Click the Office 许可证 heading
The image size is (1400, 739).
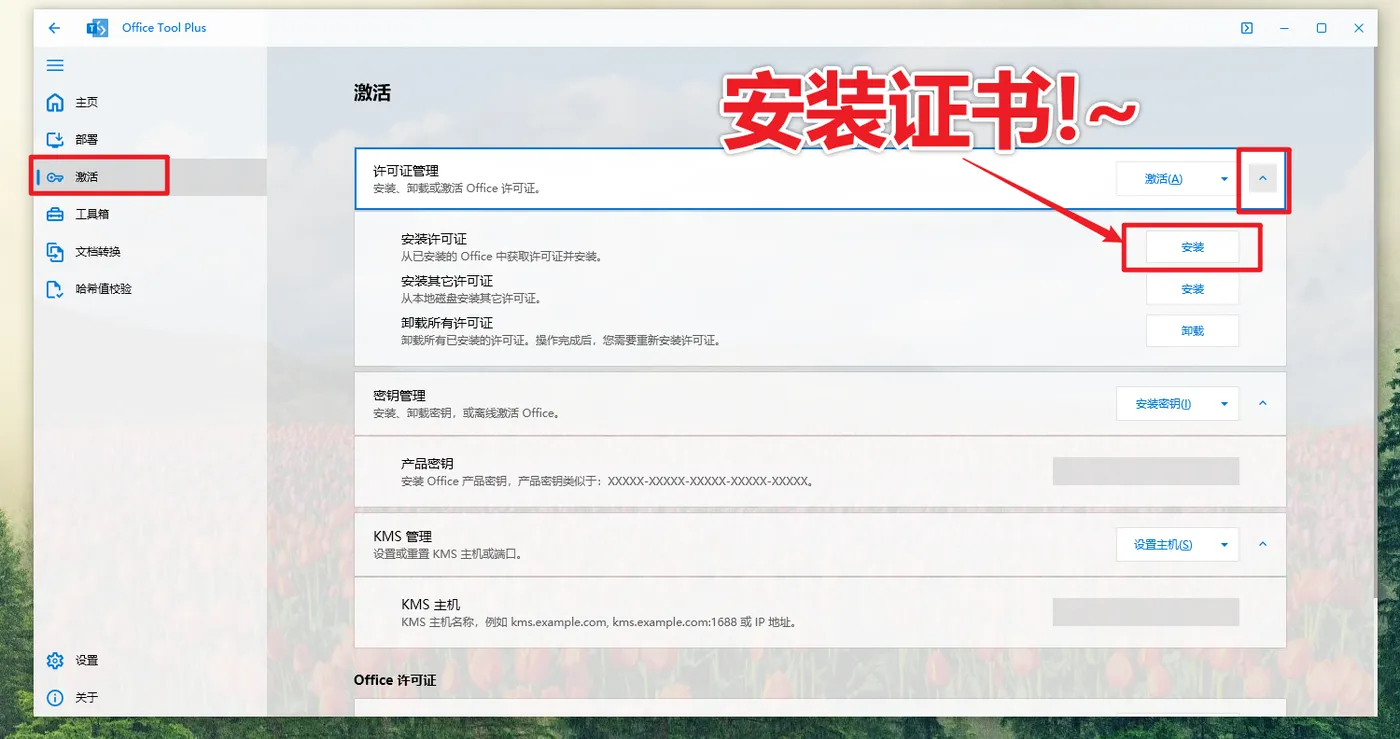(x=395, y=680)
